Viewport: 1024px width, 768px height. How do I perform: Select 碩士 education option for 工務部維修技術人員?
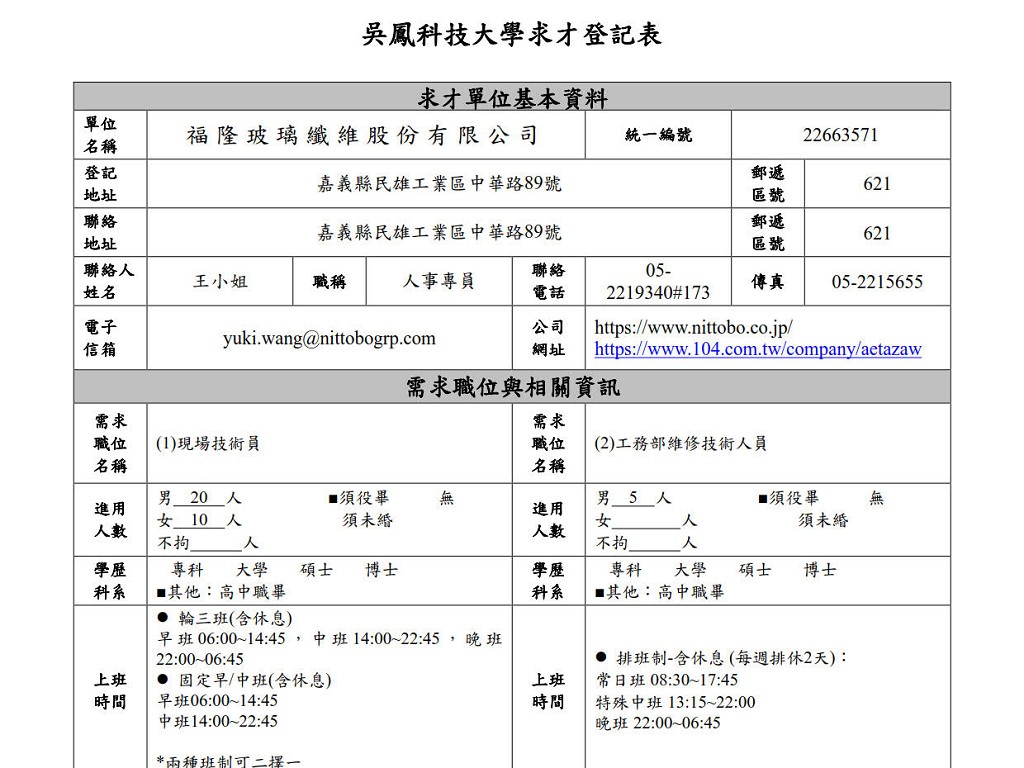pyautogui.click(x=755, y=570)
